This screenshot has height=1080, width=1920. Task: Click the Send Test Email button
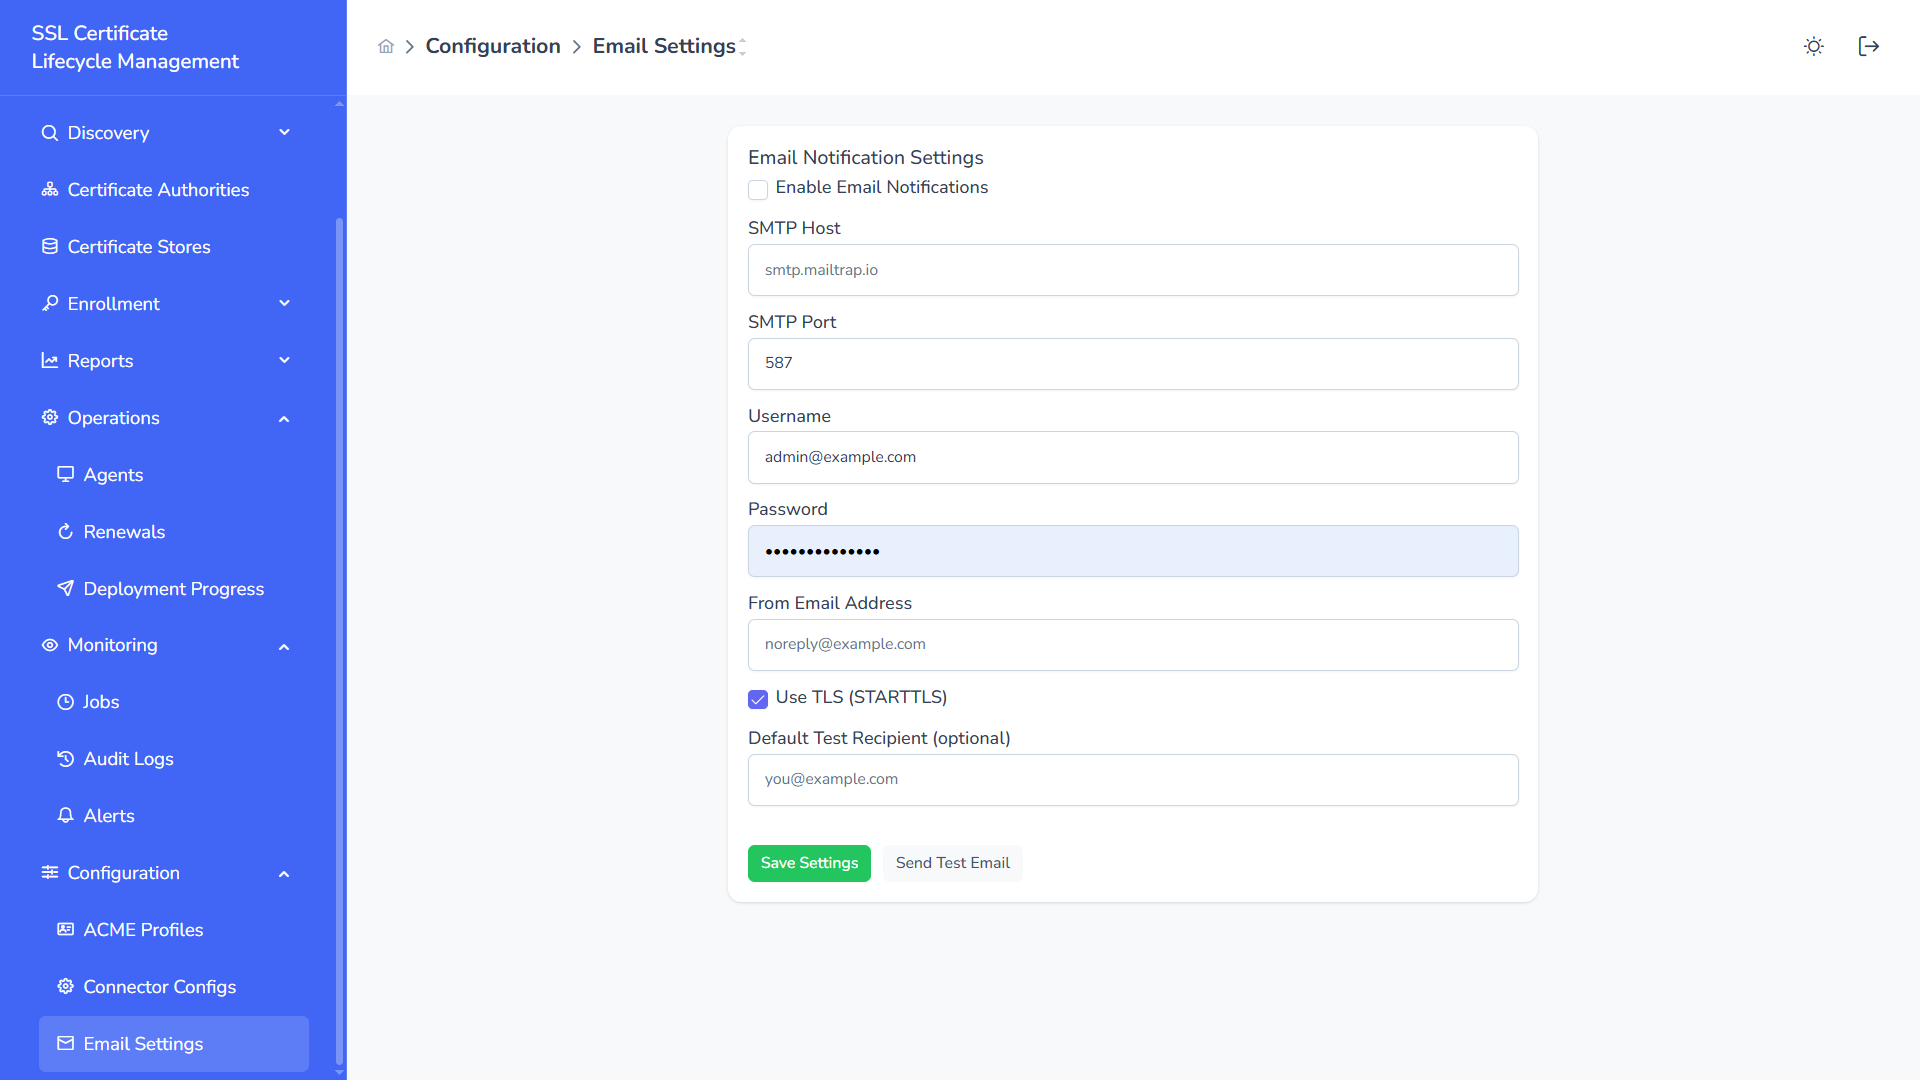click(x=952, y=863)
